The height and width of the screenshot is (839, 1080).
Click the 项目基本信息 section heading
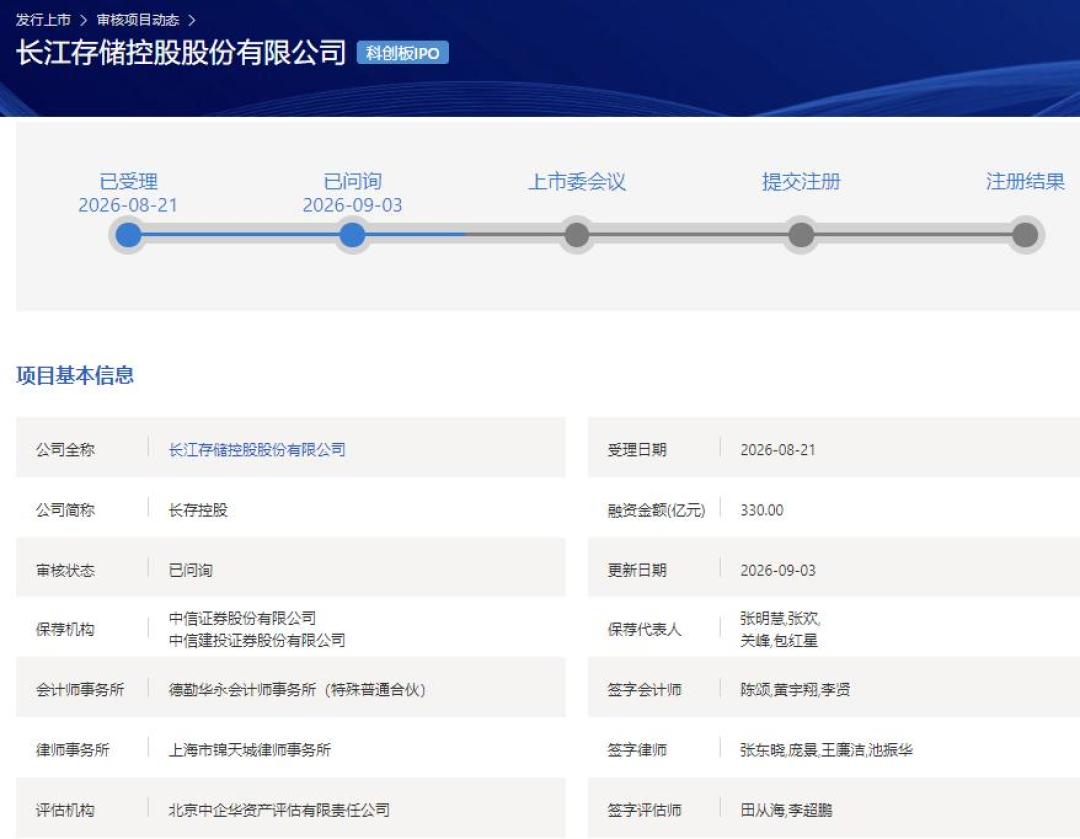[75, 375]
